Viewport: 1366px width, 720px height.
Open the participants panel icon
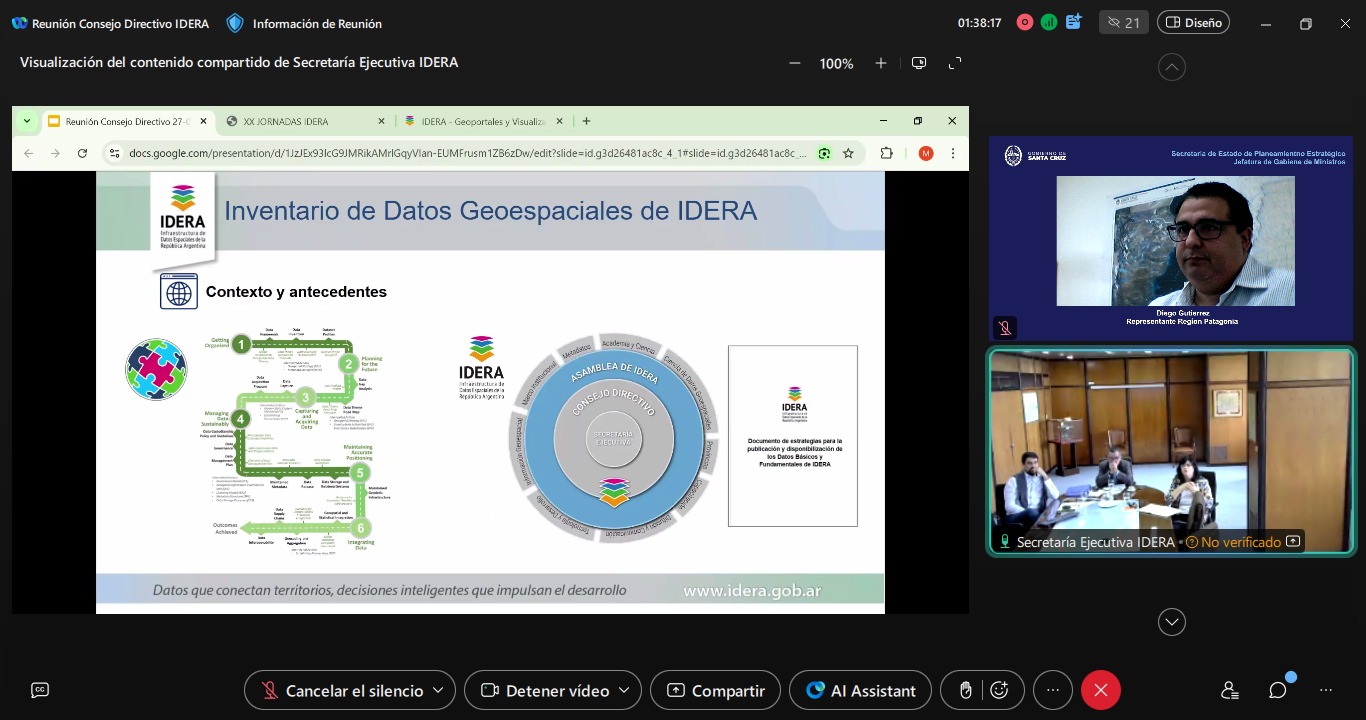(1229, 691)
